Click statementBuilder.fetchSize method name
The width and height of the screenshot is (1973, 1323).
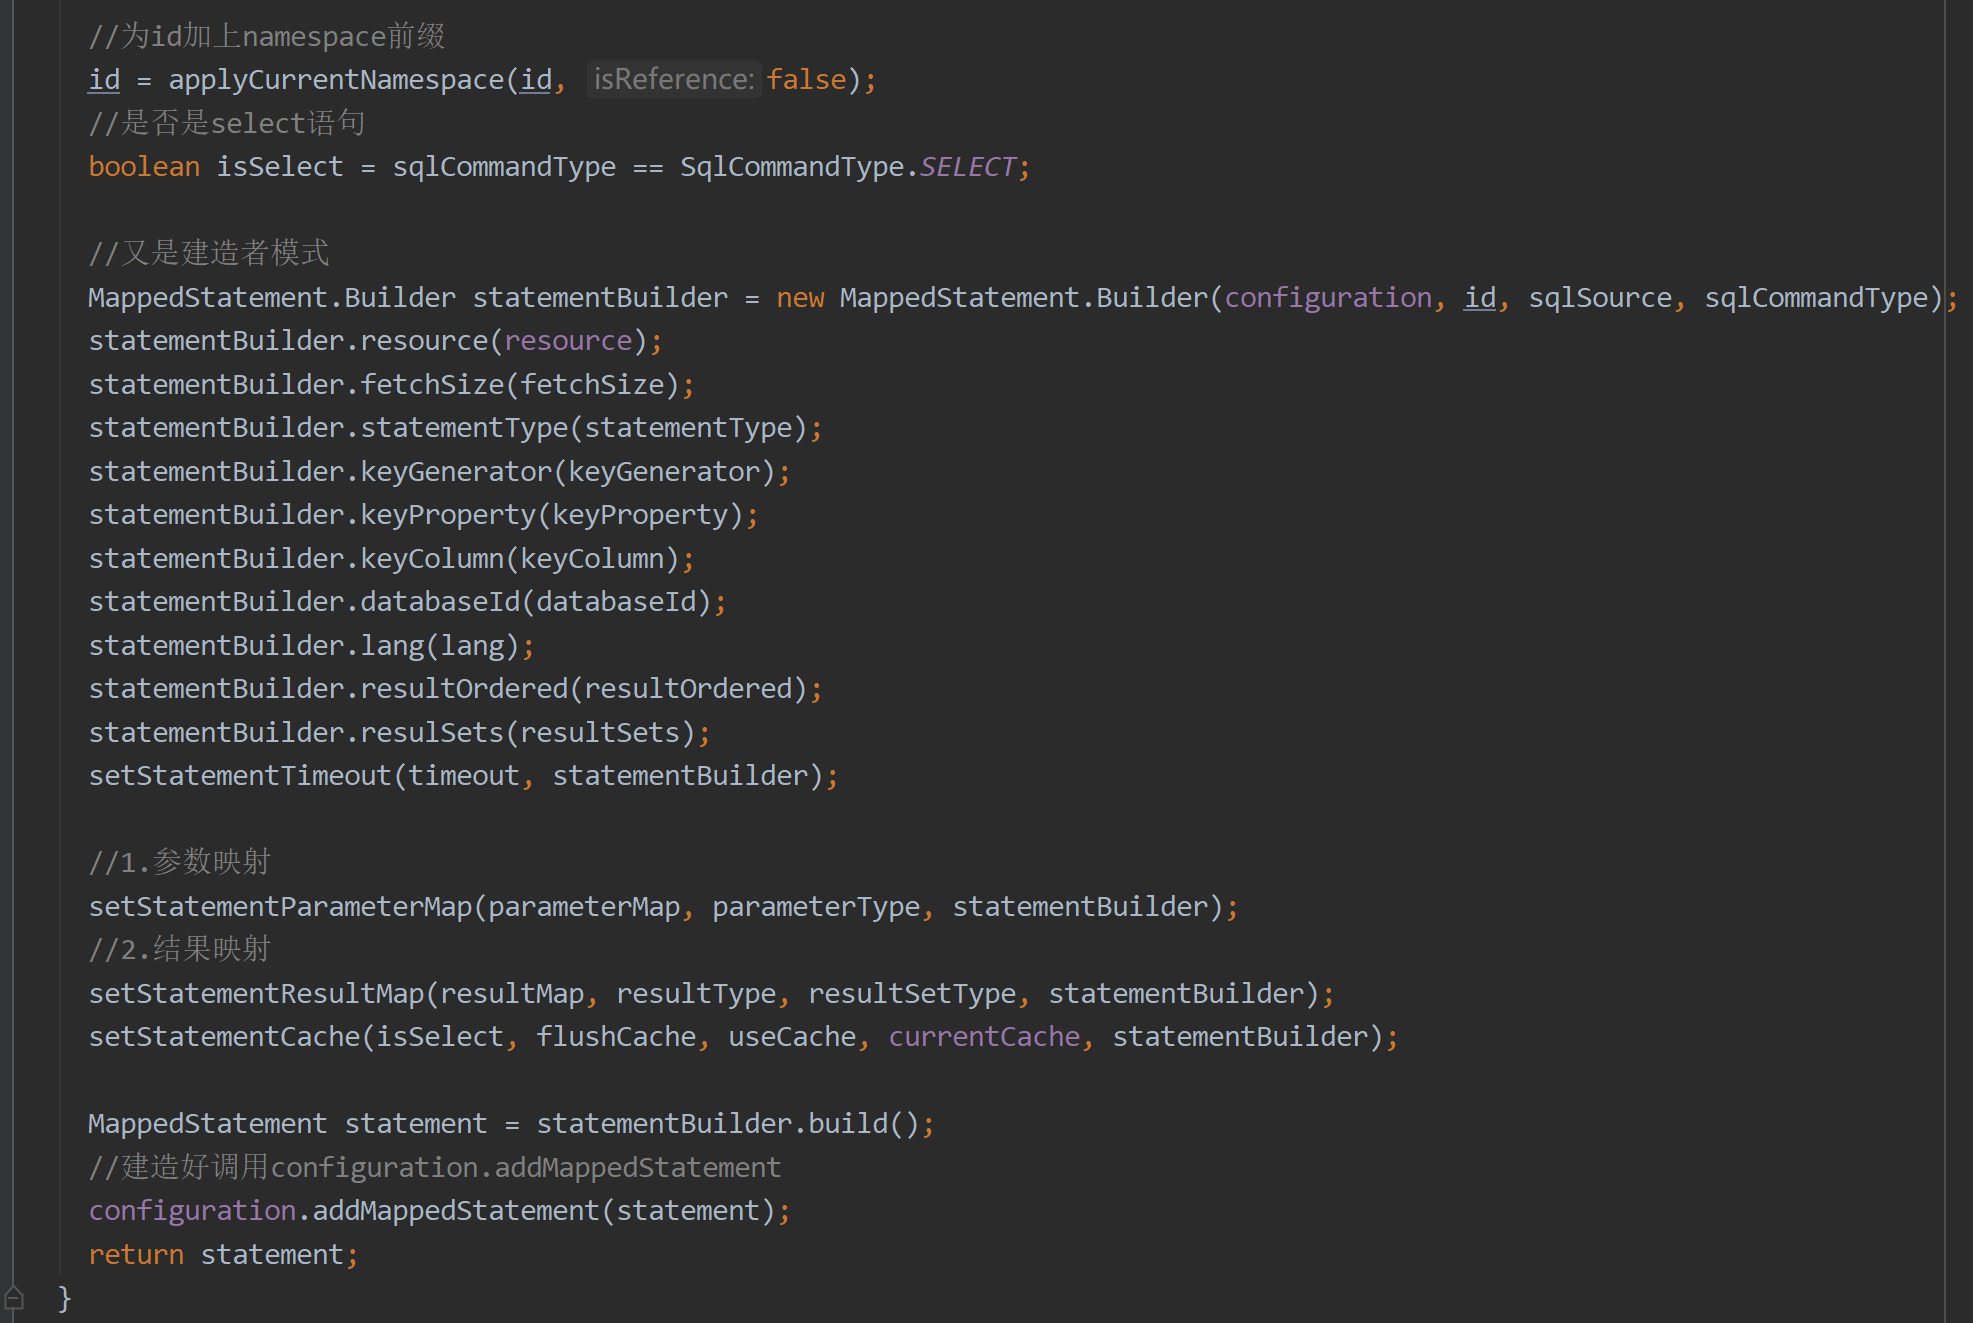click(432, 385)
